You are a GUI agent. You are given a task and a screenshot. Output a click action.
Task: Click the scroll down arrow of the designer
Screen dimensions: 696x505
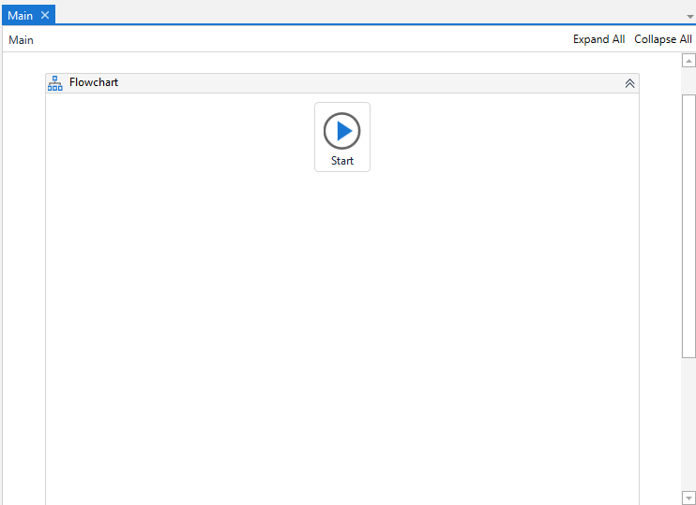(x=688, y=497)
